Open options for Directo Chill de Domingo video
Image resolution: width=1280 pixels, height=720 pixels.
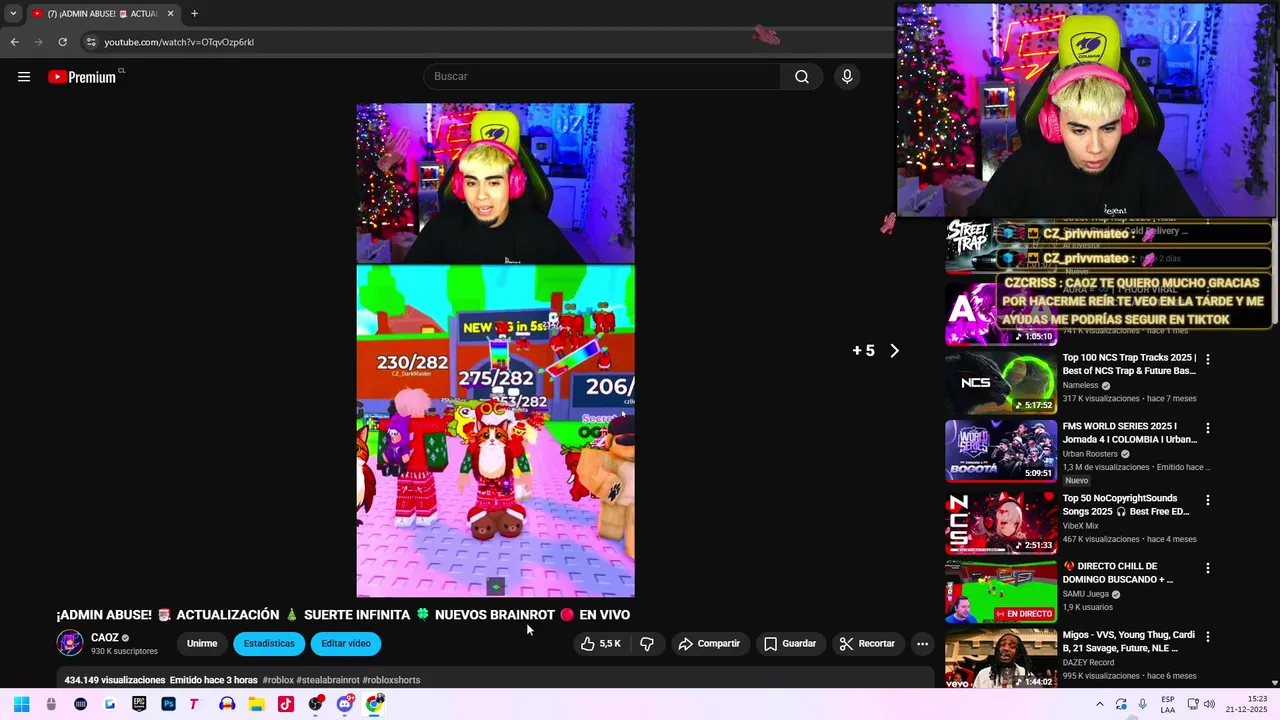pos(1207,568)
